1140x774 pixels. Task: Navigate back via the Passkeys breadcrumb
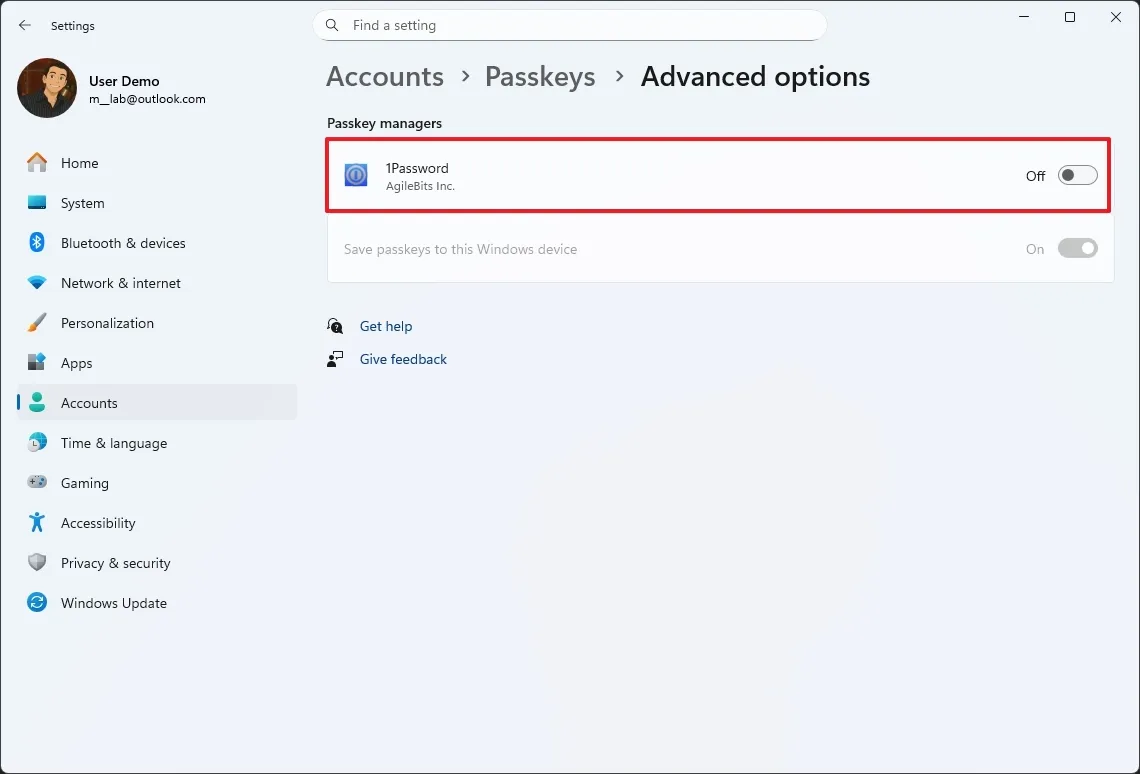coord(540,76)
